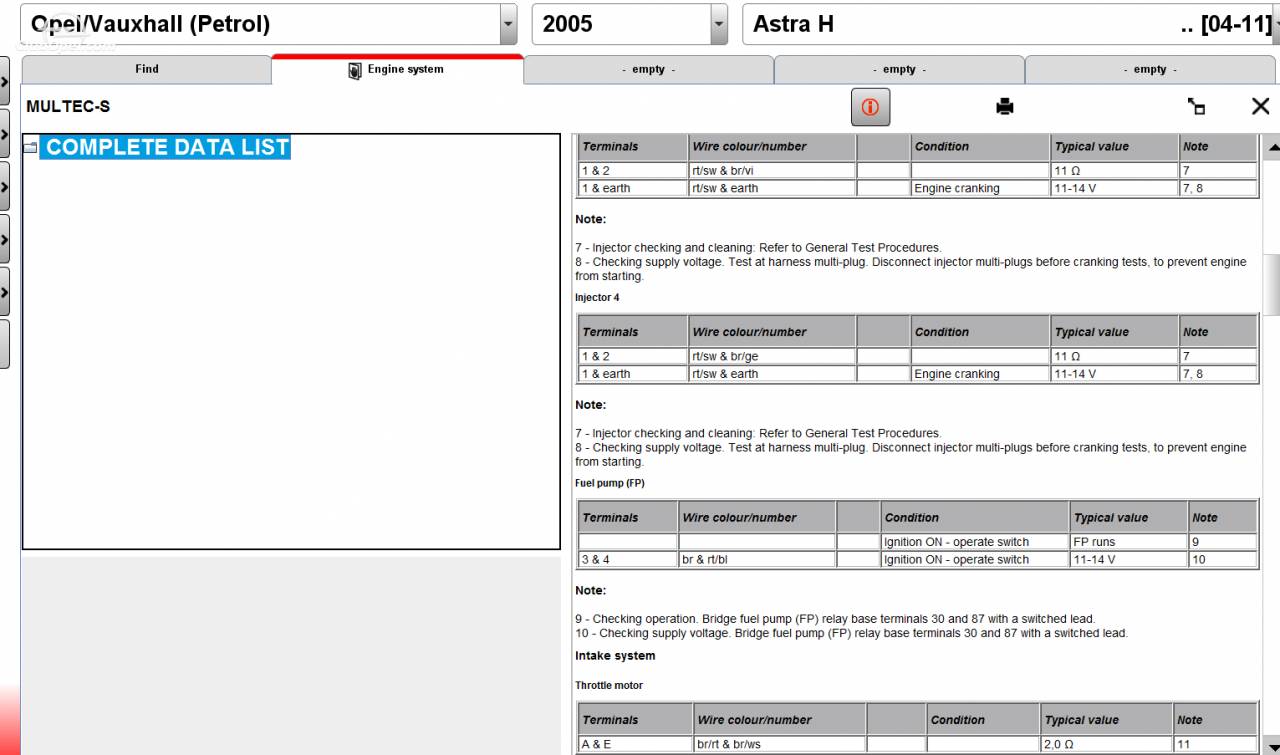Click the expand view icon
This screenshot has width=1280, height=755.
pos(1196,107)
